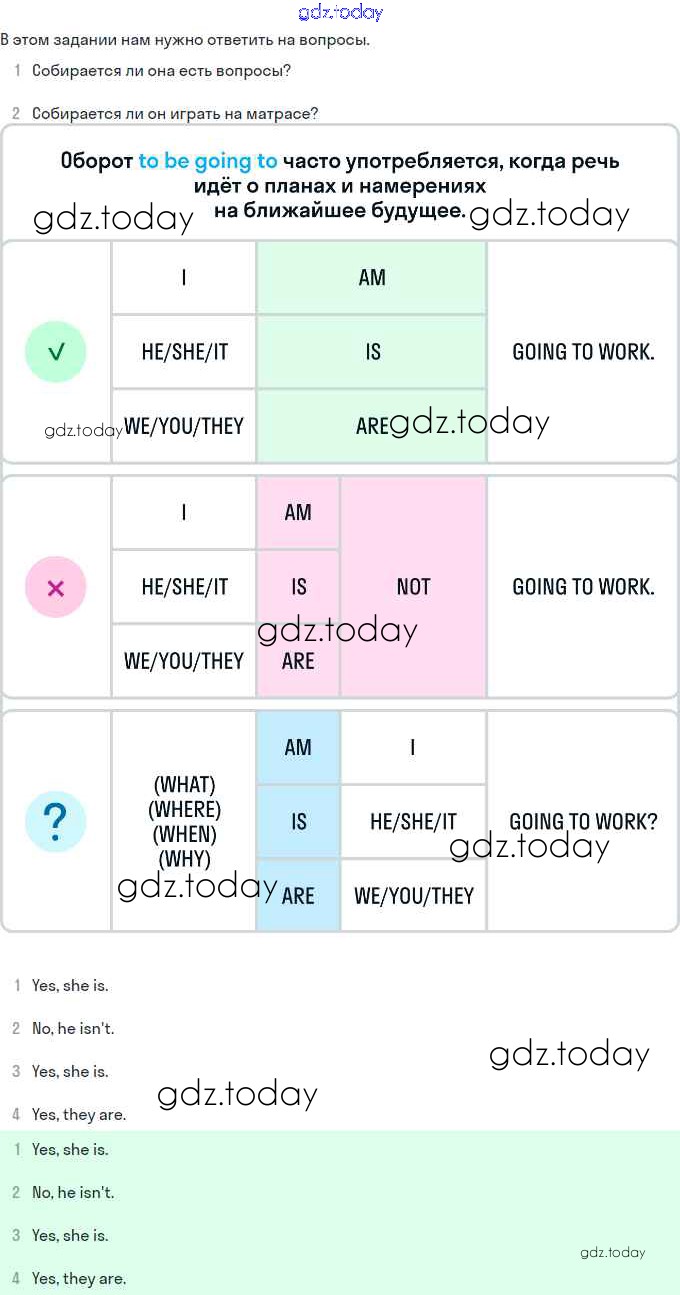Select the highlighted answer 'No, he isn't.'
The height and width of the screenshot is (1295, 680).
coord(73,1192)
